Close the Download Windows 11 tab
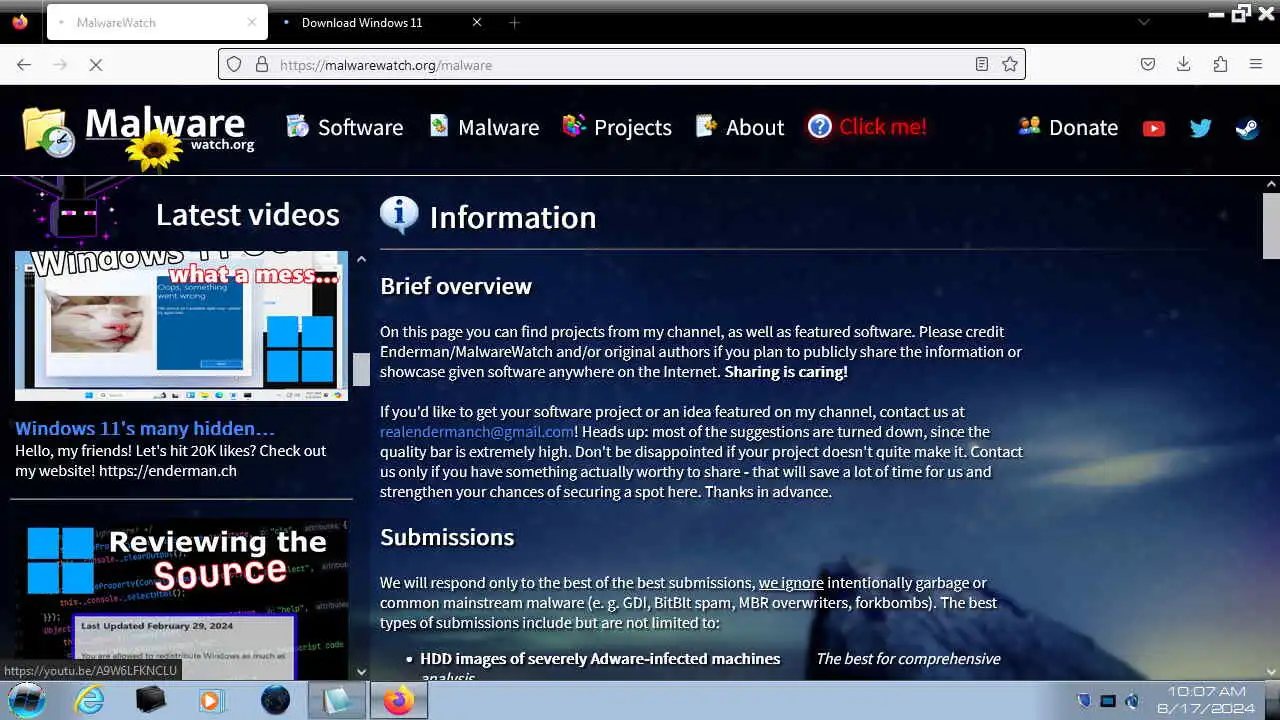The image size is (1280, 720). coord(476,22)
